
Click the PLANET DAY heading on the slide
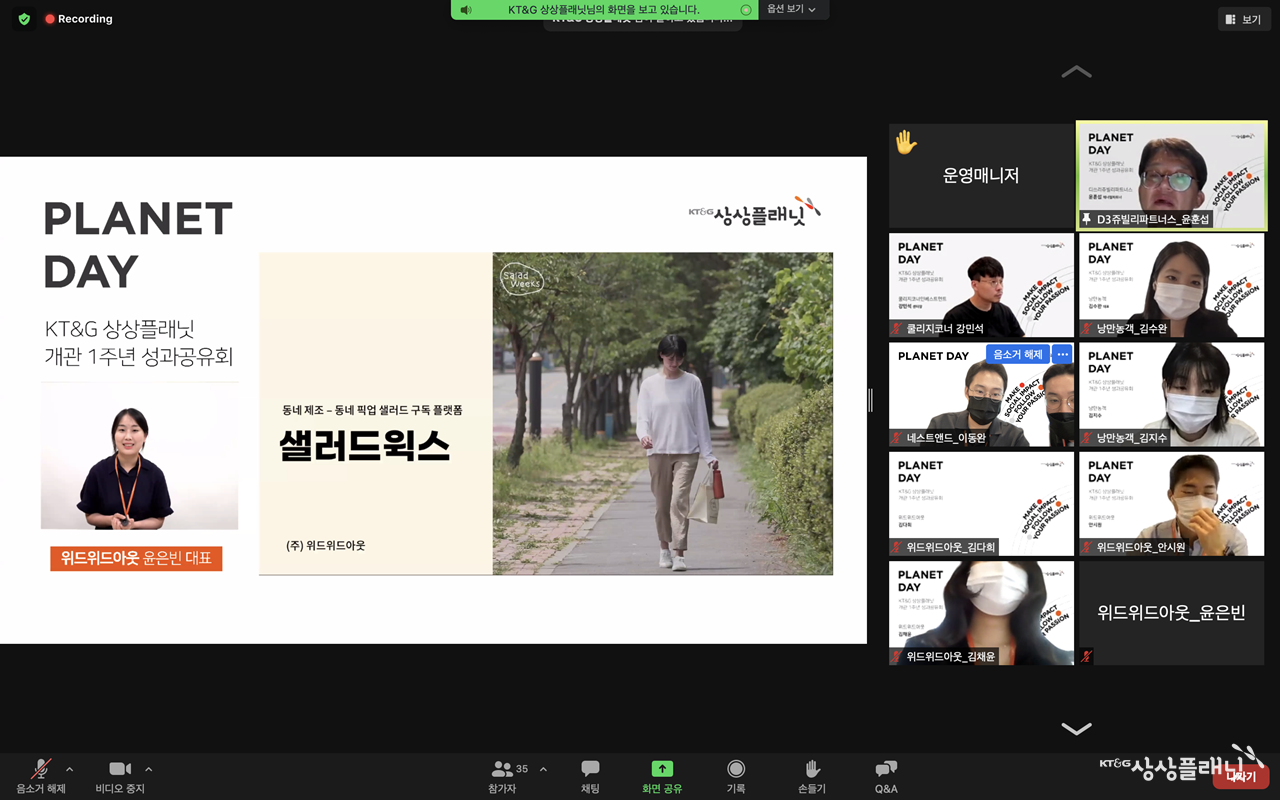[138, 245]
